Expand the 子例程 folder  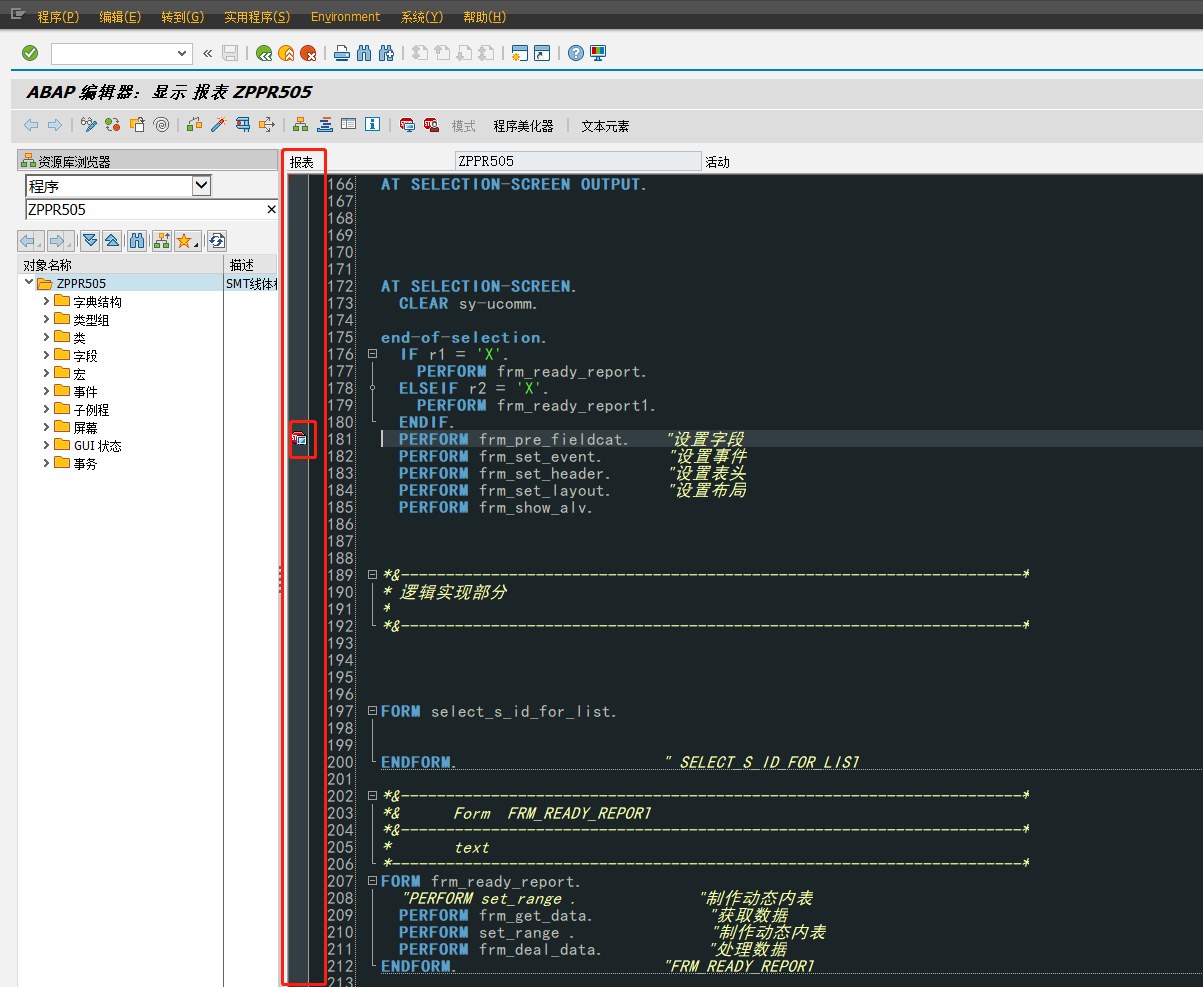(x=46, y=409)
